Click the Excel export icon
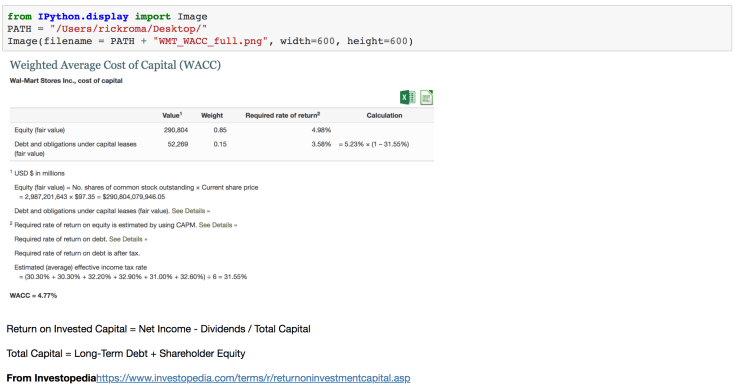This screenshot has width=738, height=388. click(x=408, y=97)
